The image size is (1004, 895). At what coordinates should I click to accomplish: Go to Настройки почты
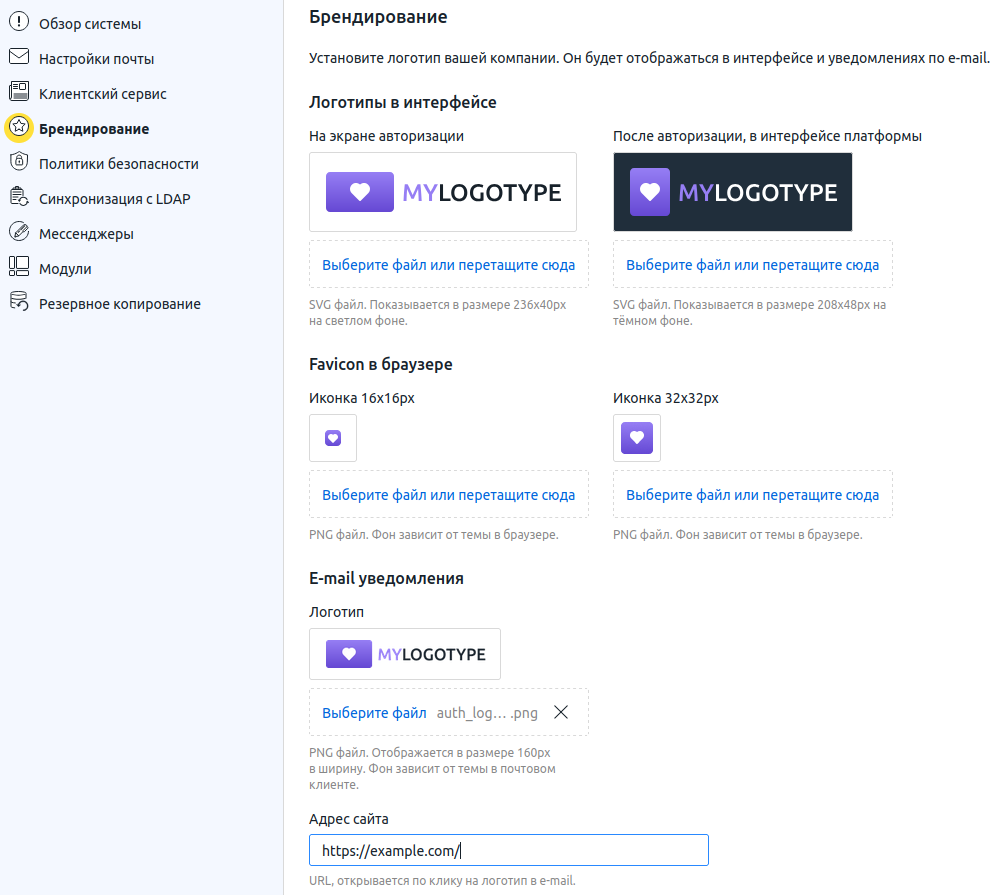tap(96, 59)
